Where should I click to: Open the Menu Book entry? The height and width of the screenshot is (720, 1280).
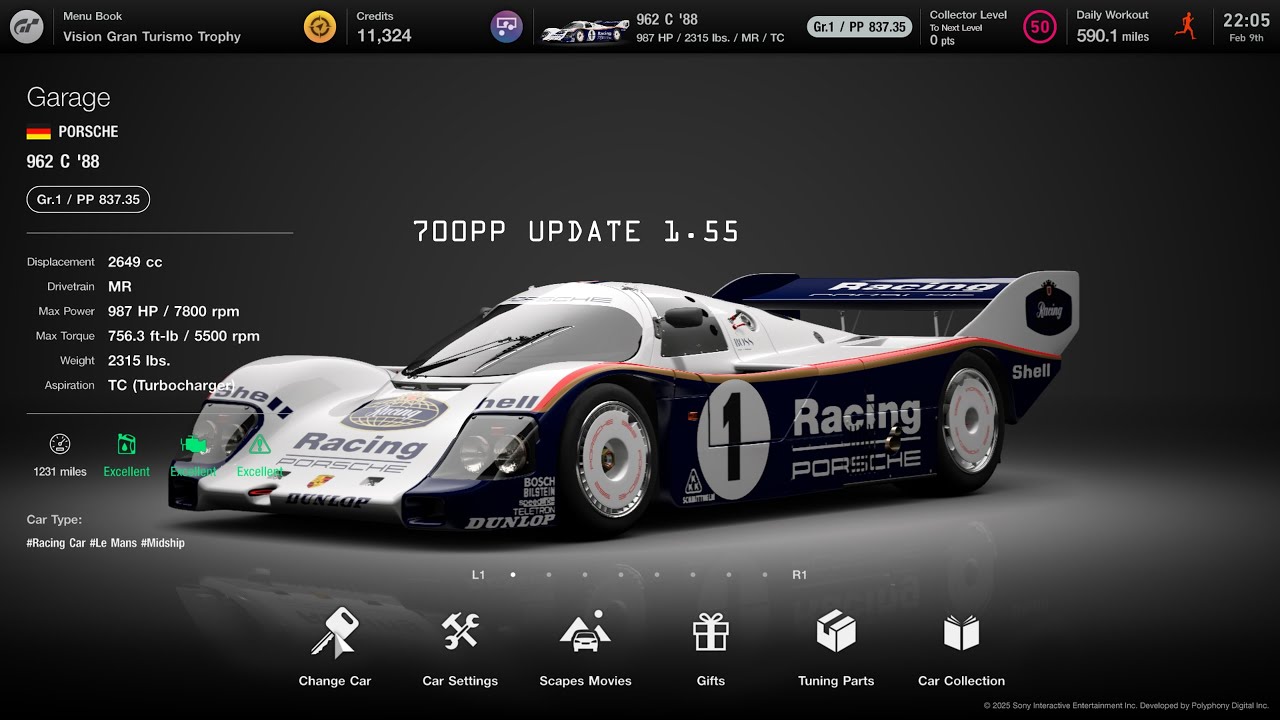[152, 27]
